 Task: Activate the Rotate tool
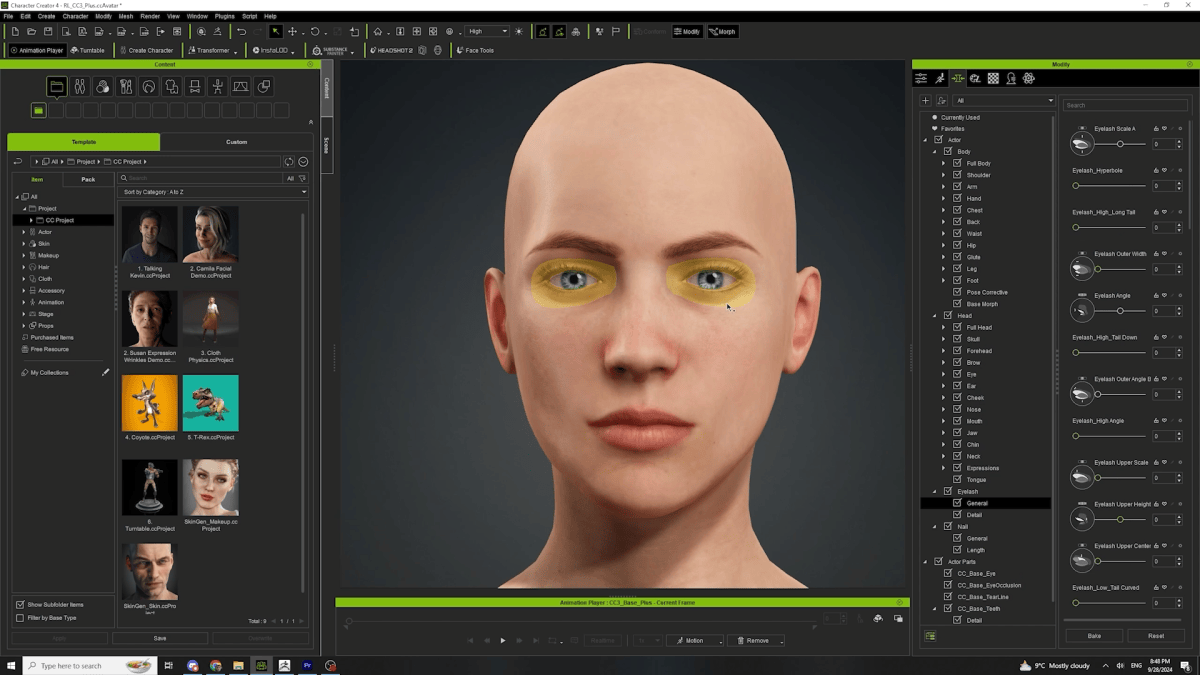point(315,32)
